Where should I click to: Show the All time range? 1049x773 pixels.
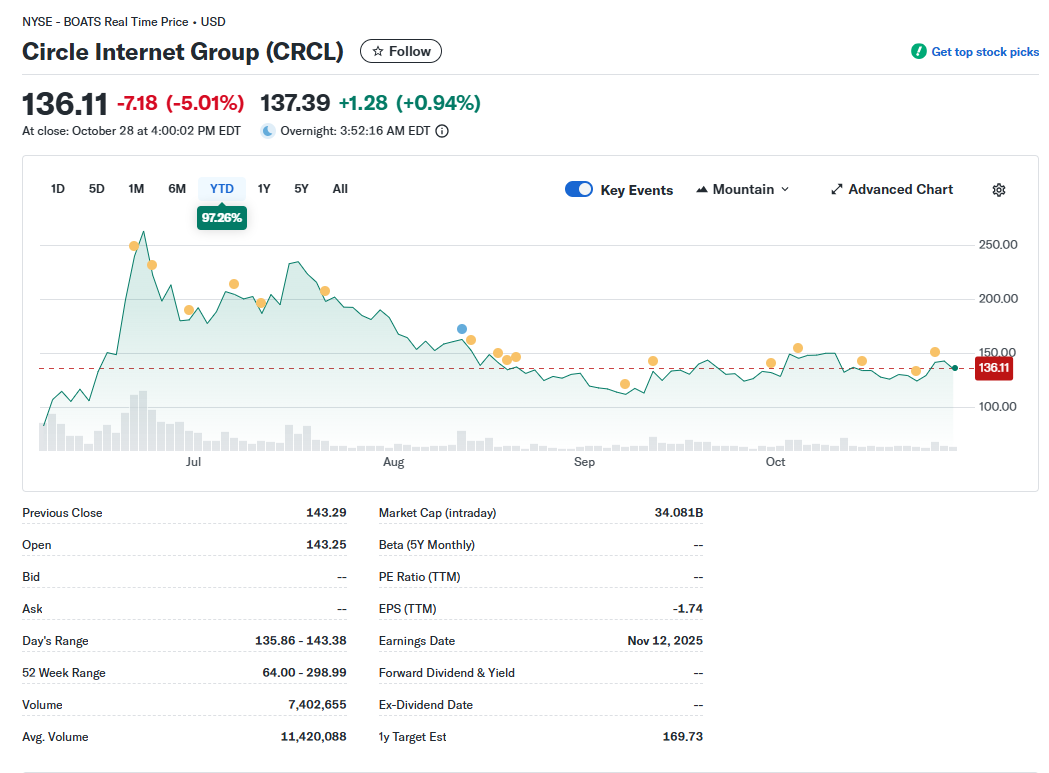tap(340, 189)
